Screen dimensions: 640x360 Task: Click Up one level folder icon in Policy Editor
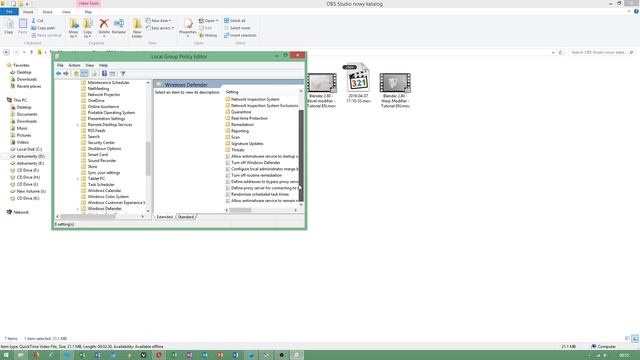[76, 73]
